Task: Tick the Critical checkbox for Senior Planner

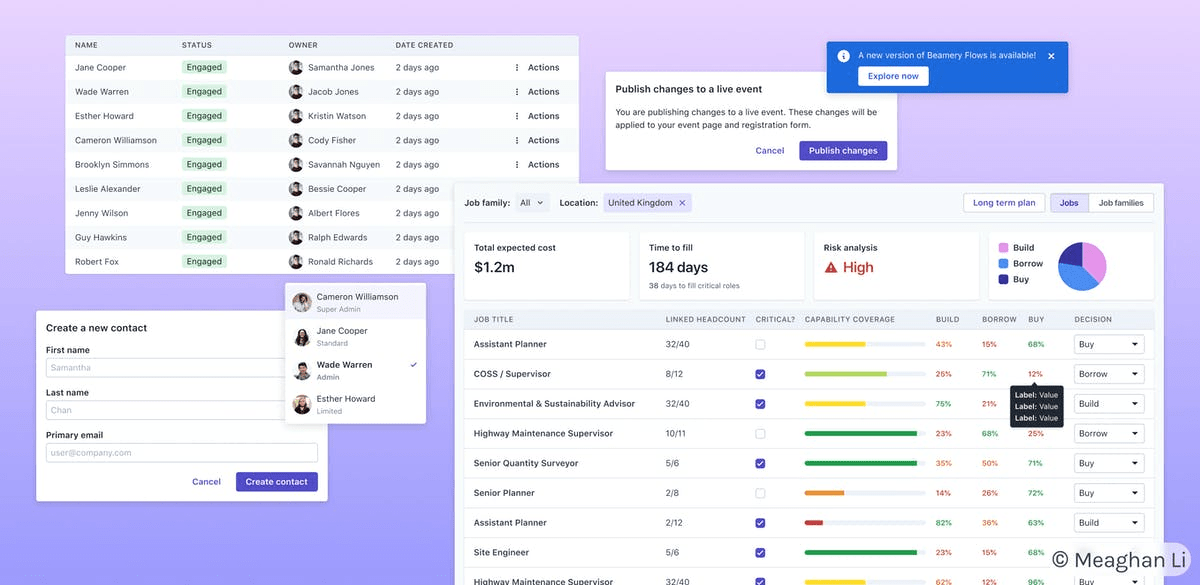Action: pyautogui.click(x=760, y=493)
